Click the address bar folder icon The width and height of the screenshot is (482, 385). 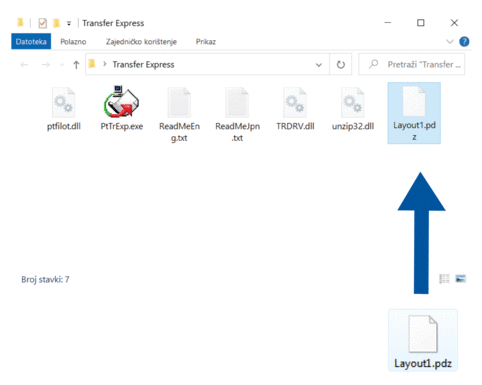[92, 64]
